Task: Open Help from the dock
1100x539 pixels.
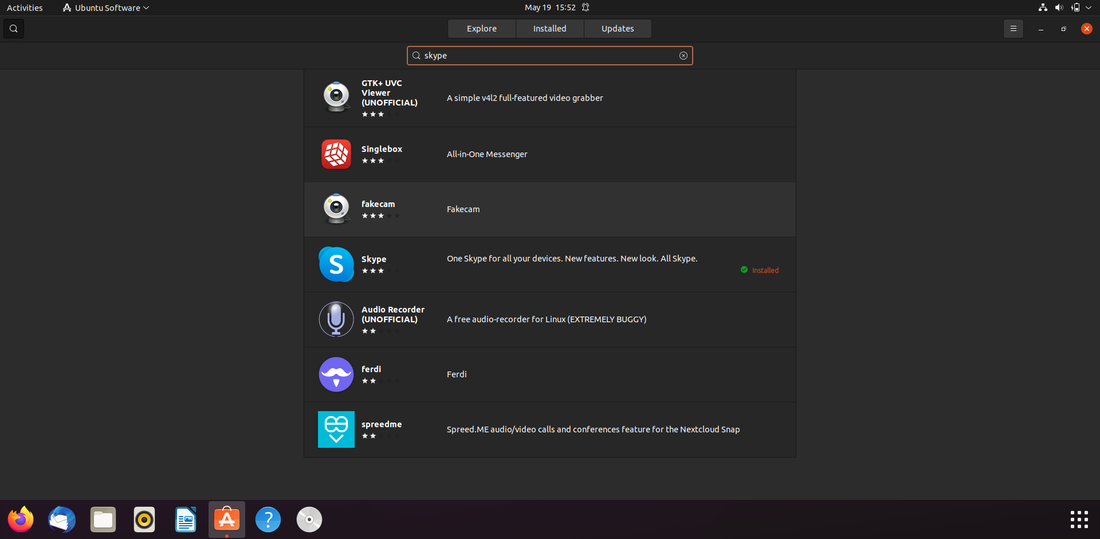Action: pyautogui.click(x=268, y=519)
